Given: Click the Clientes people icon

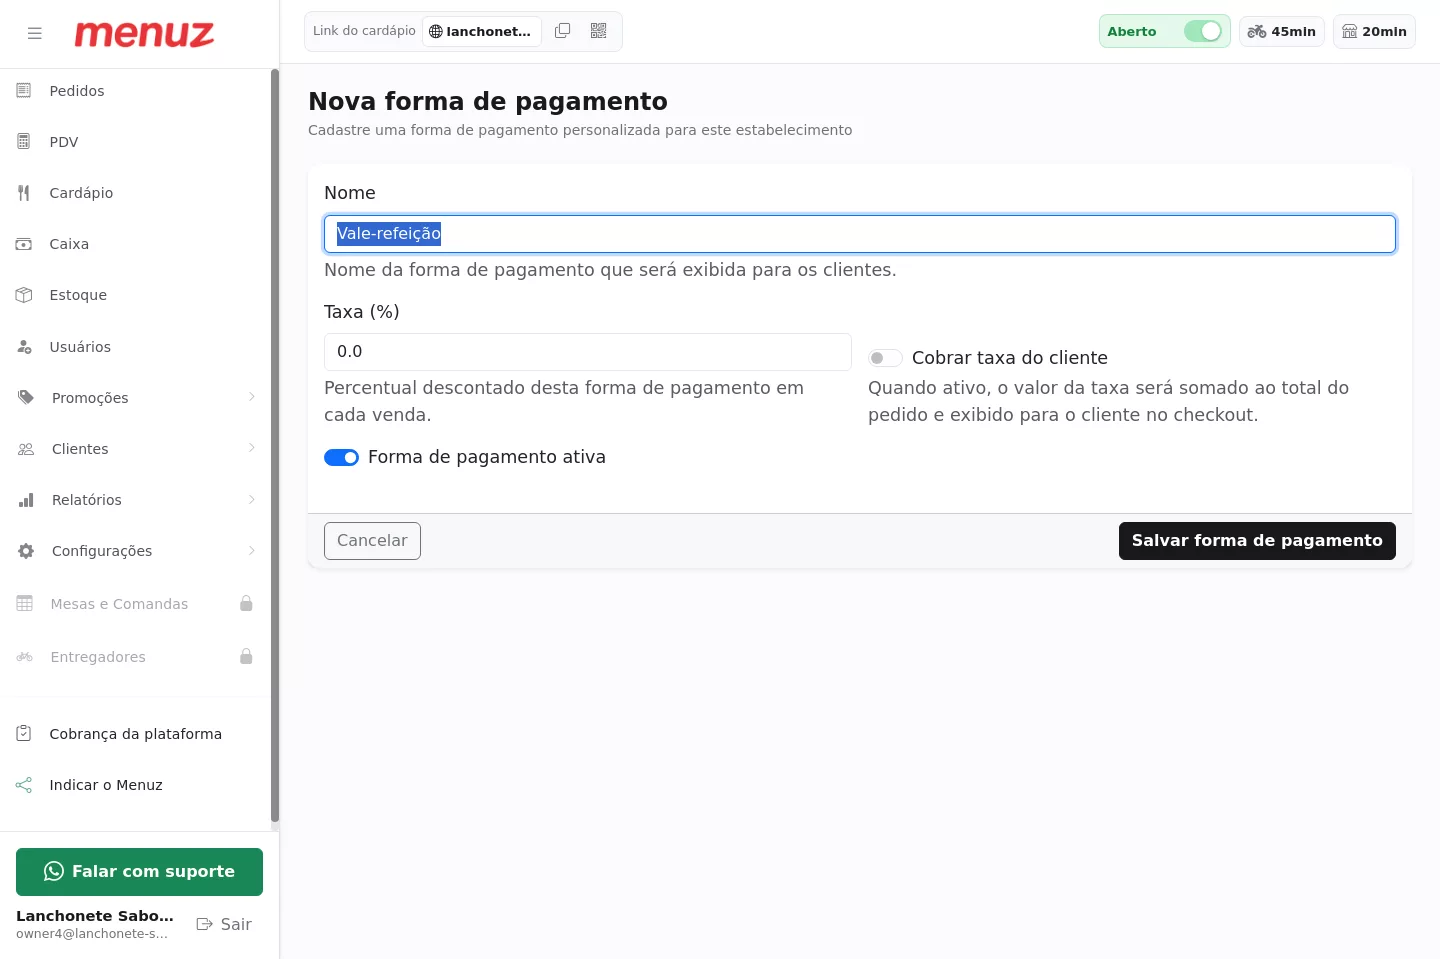Looking at the screenshot, I should coord(26,449).
